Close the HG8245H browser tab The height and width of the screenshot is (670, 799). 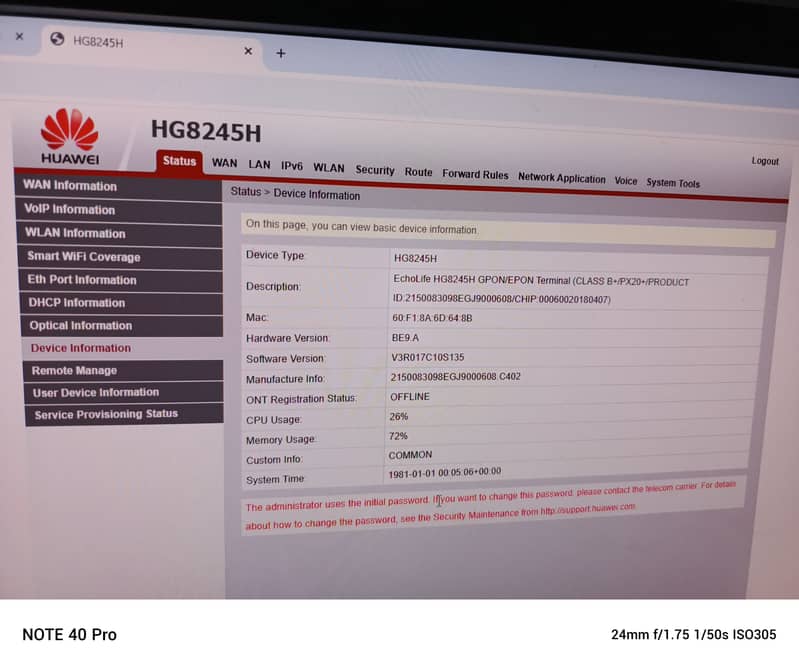(x=248, y=51)
